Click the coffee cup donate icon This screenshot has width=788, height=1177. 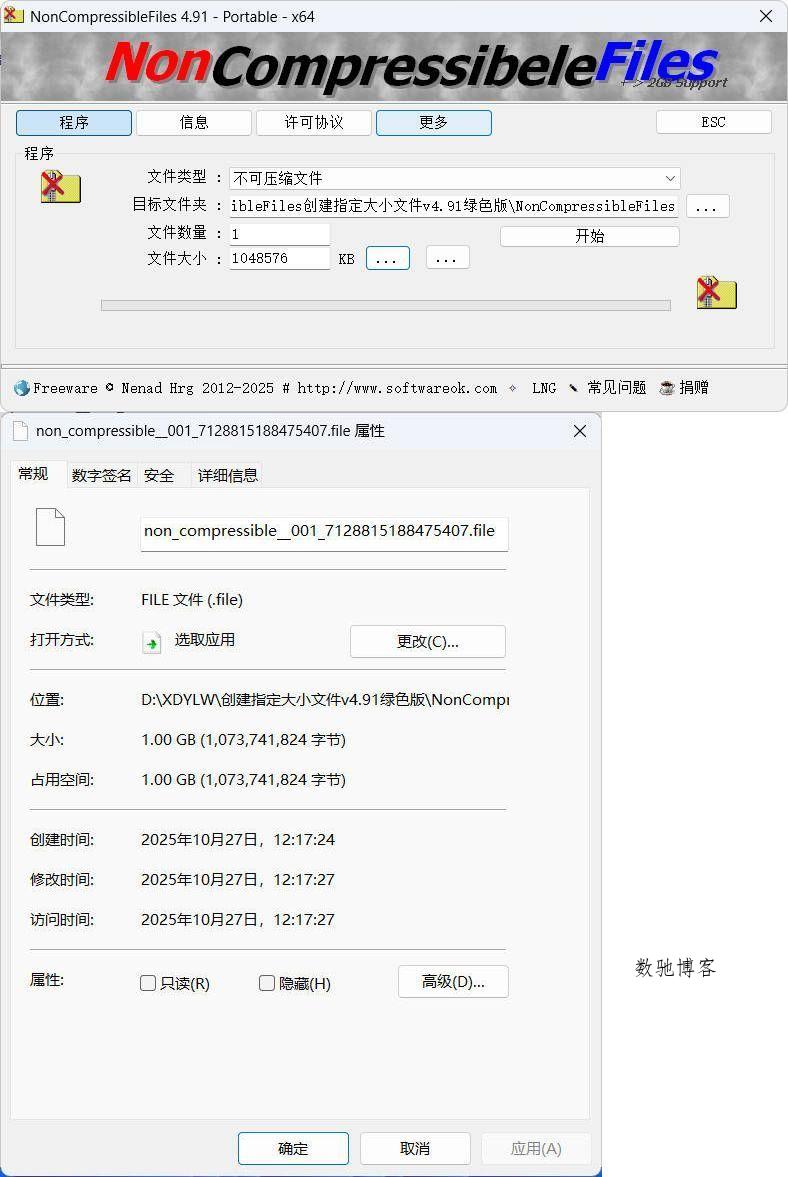point(666,388)
